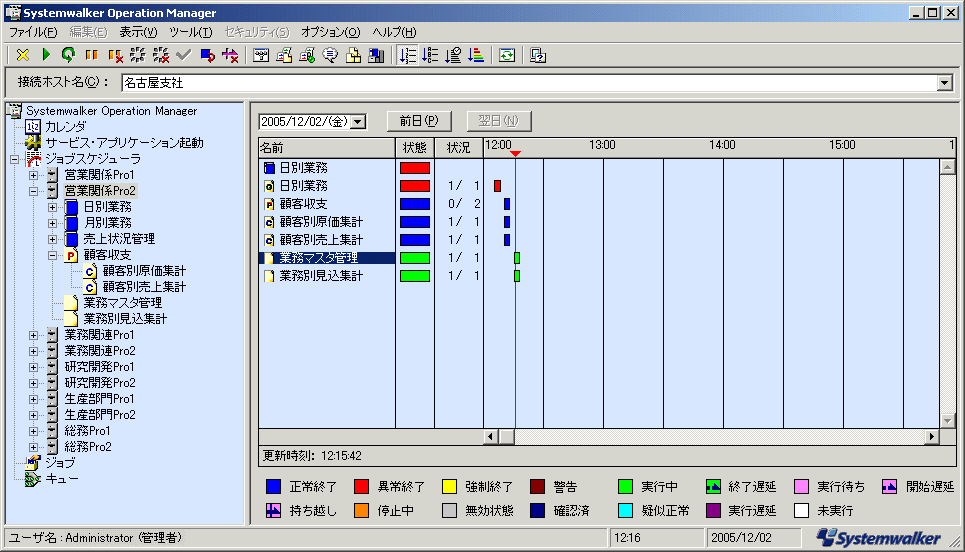Click the help monitor question mark icon
The width and height of the screenshot is (965, 552).
point(538,55)
